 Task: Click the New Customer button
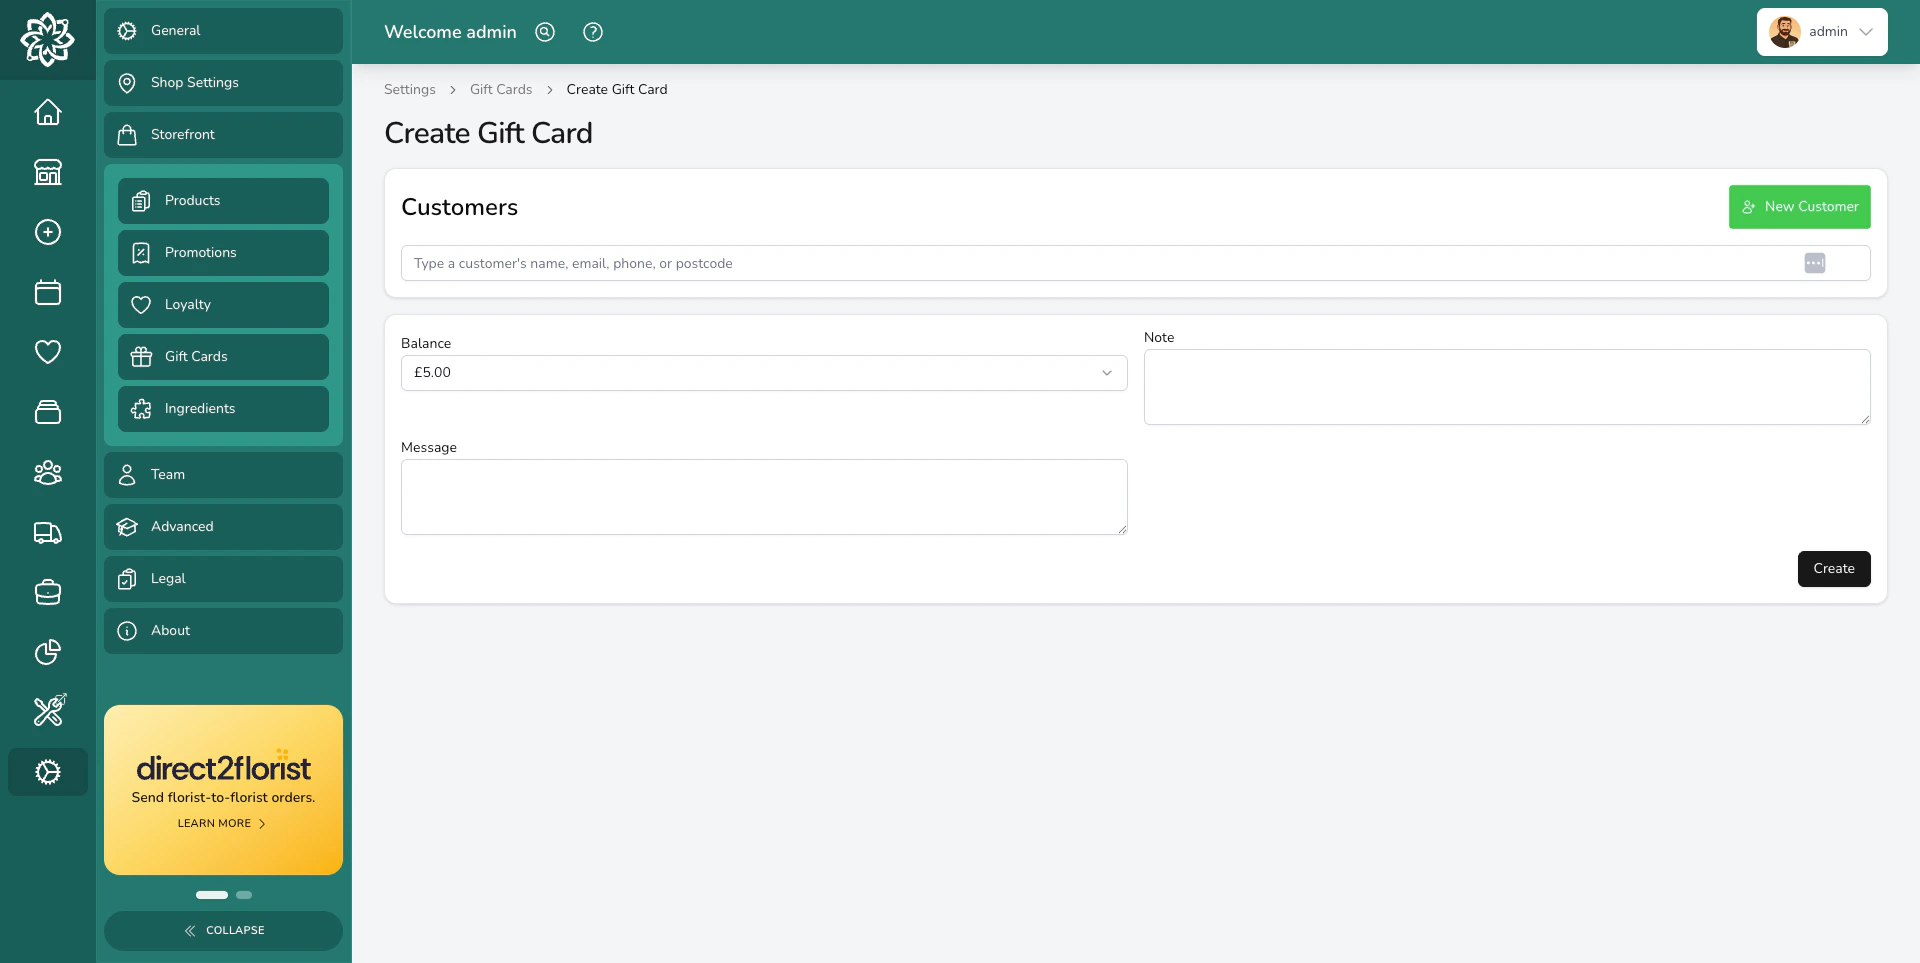point(1798,206)
